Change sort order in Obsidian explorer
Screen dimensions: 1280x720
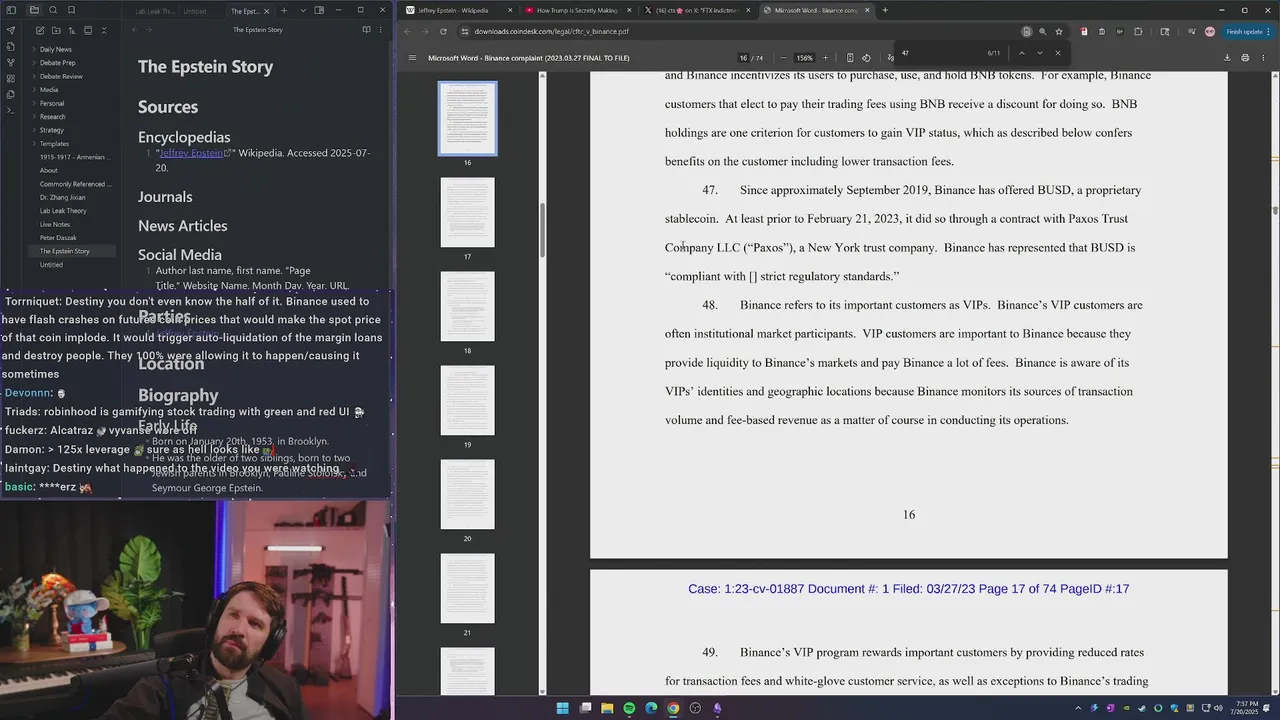tap(72, 30)
